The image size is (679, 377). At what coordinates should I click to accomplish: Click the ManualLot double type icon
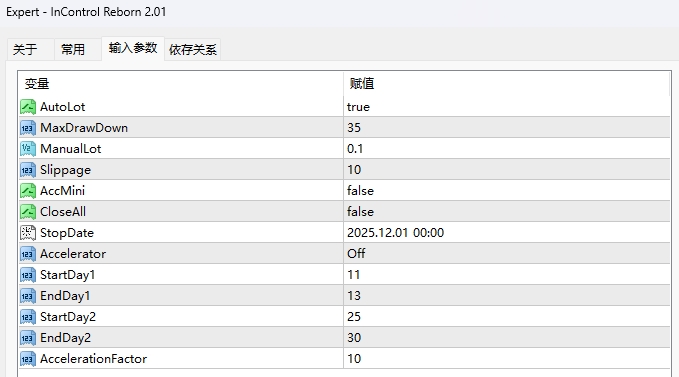click(x=28, y=149)
